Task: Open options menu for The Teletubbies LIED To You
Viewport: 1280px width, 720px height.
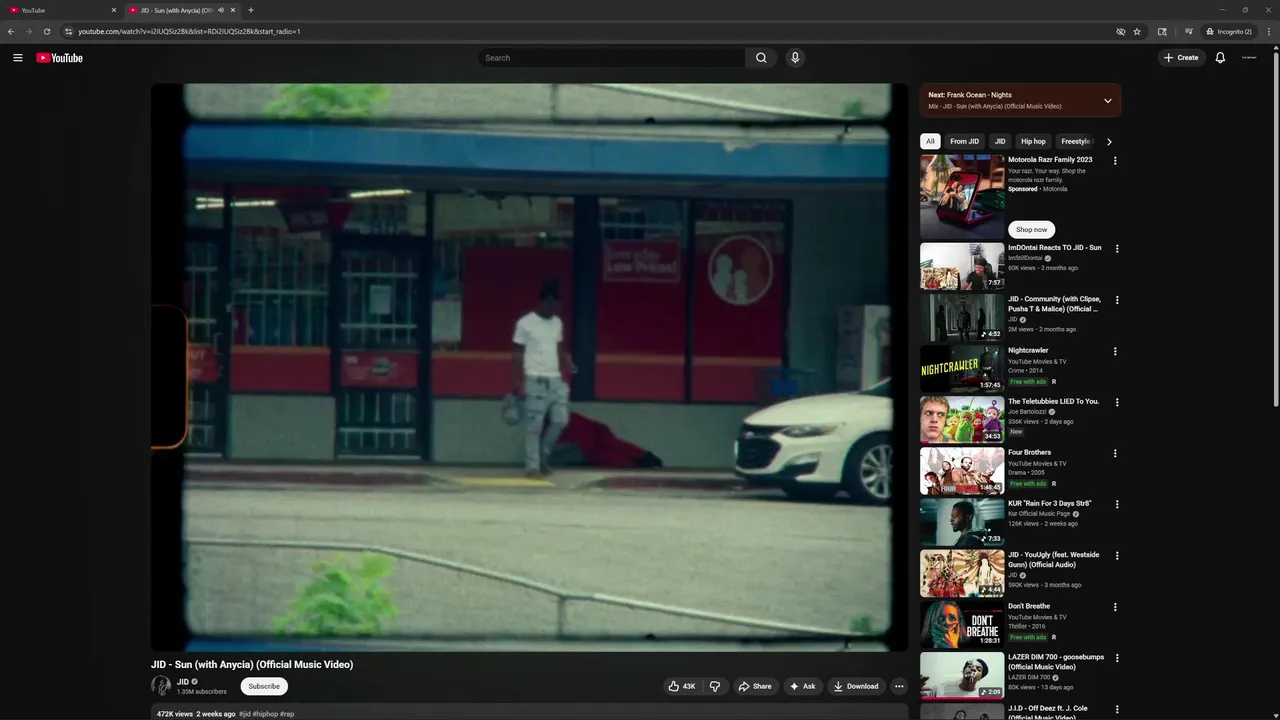Action: (x=1116, y=403)
